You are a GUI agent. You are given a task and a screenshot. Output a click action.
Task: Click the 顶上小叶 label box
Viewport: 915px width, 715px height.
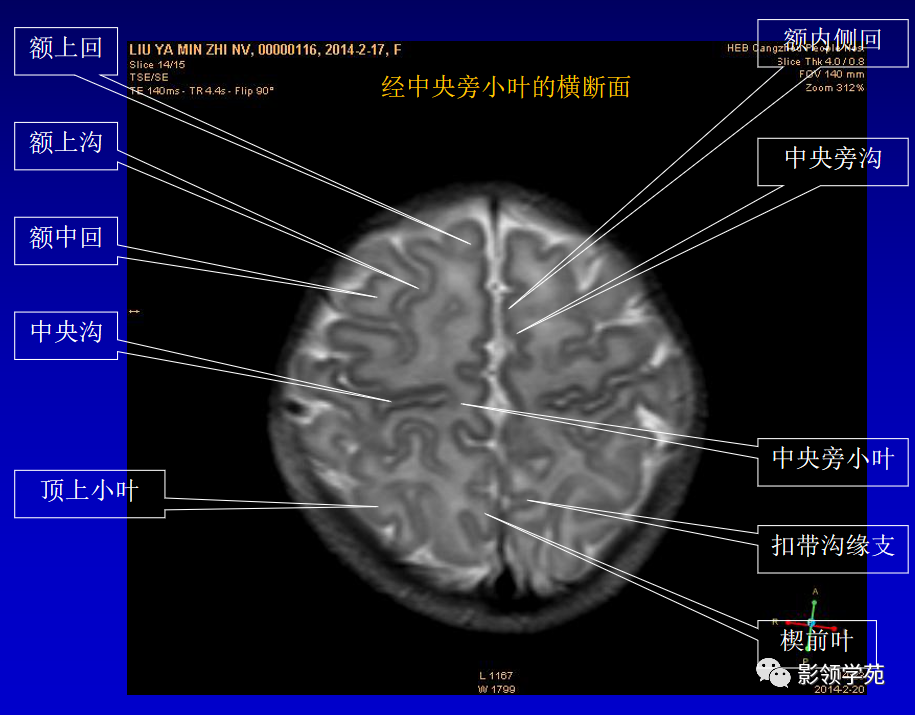[90, 494]
